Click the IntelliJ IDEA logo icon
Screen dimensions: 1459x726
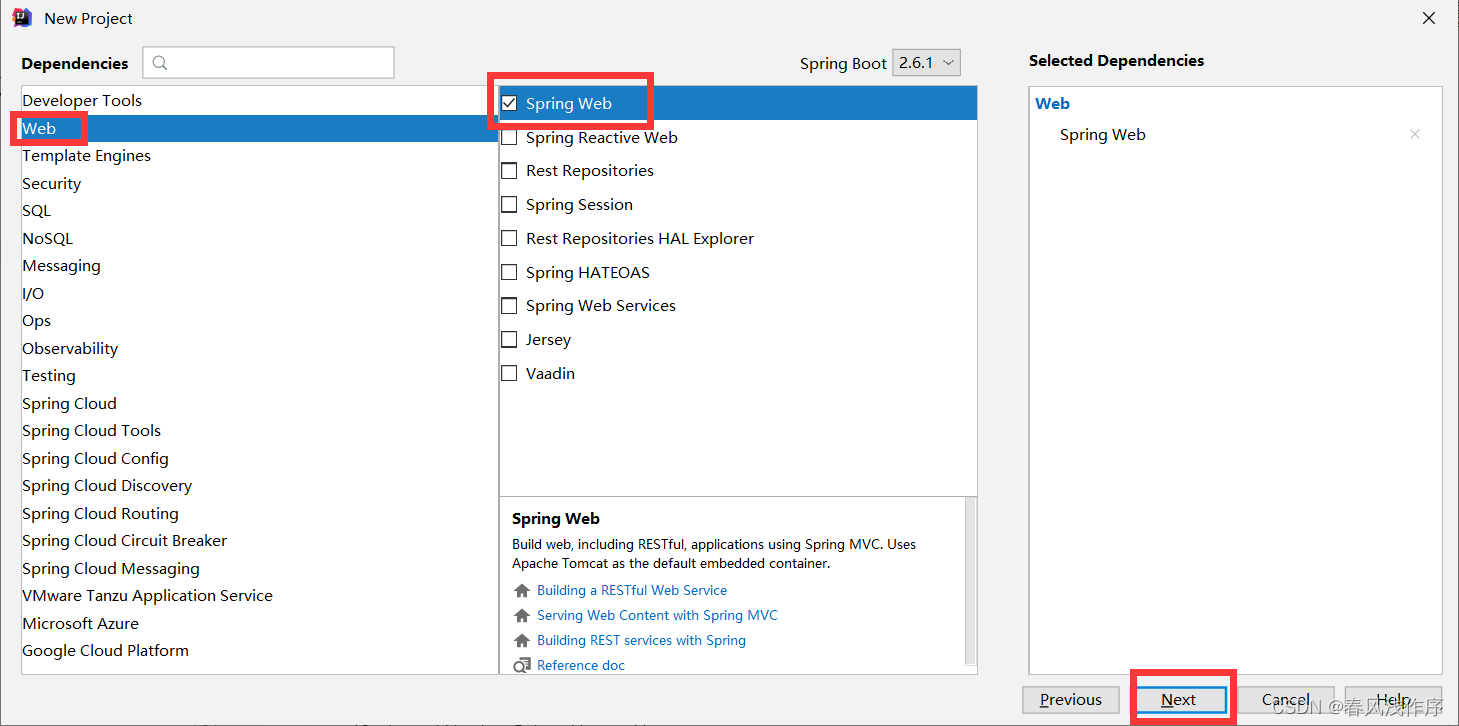pyautogui.click(x=22, y=18)
